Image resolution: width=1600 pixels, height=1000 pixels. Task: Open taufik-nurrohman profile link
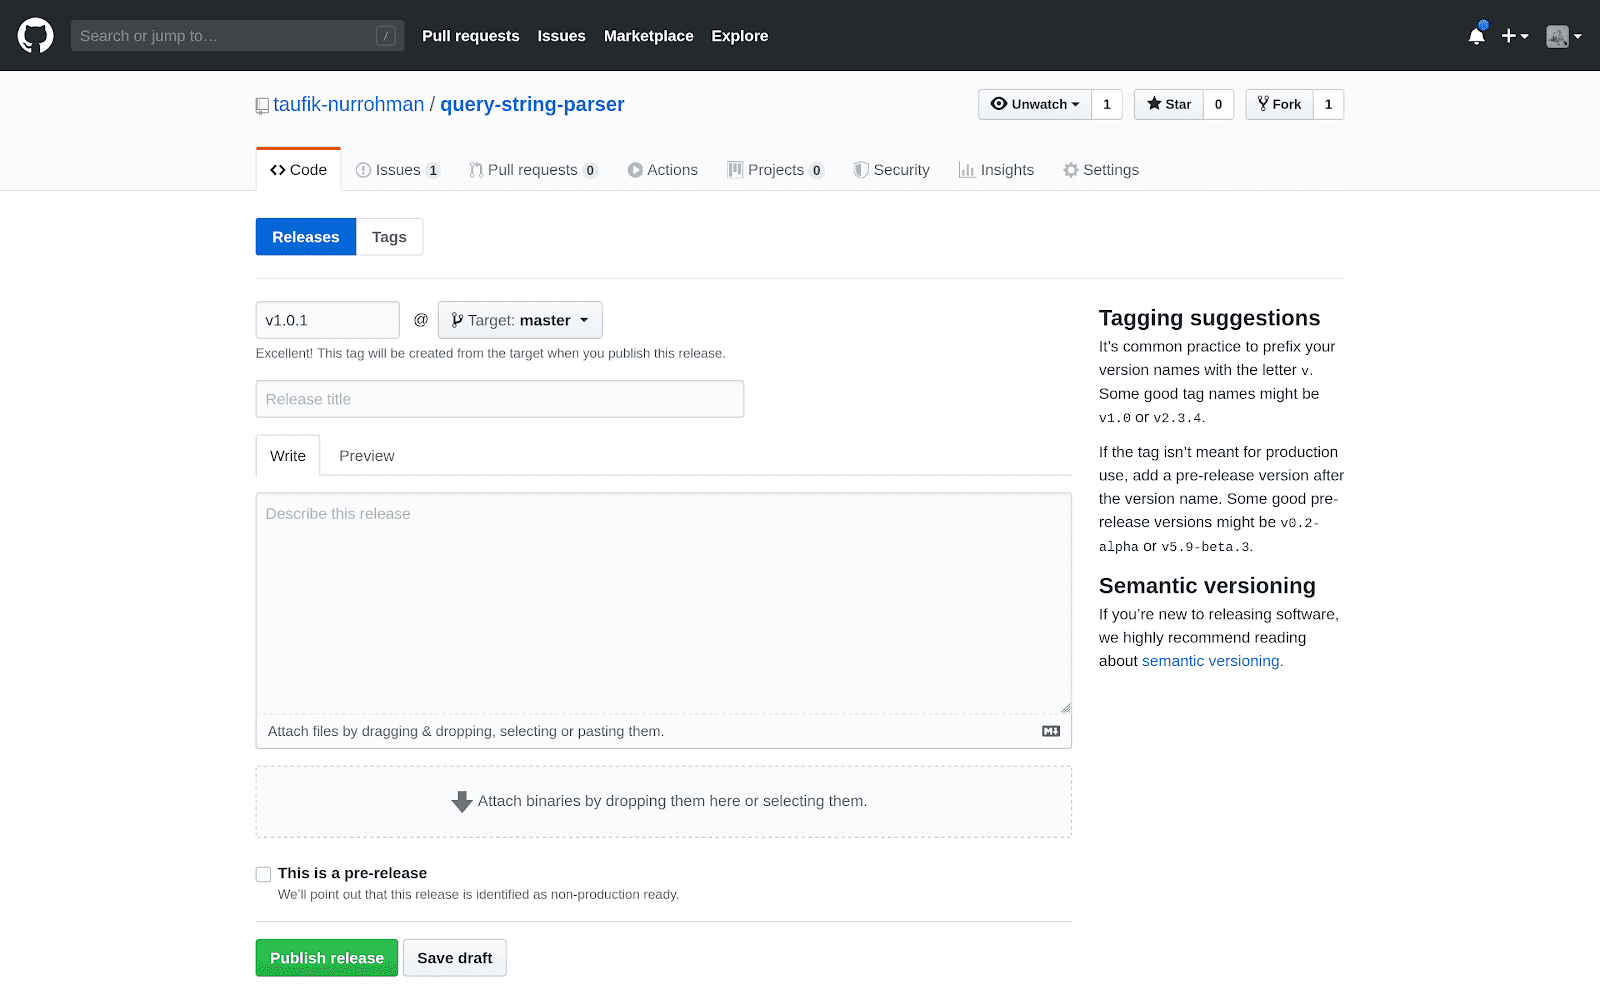pos(349,104)
